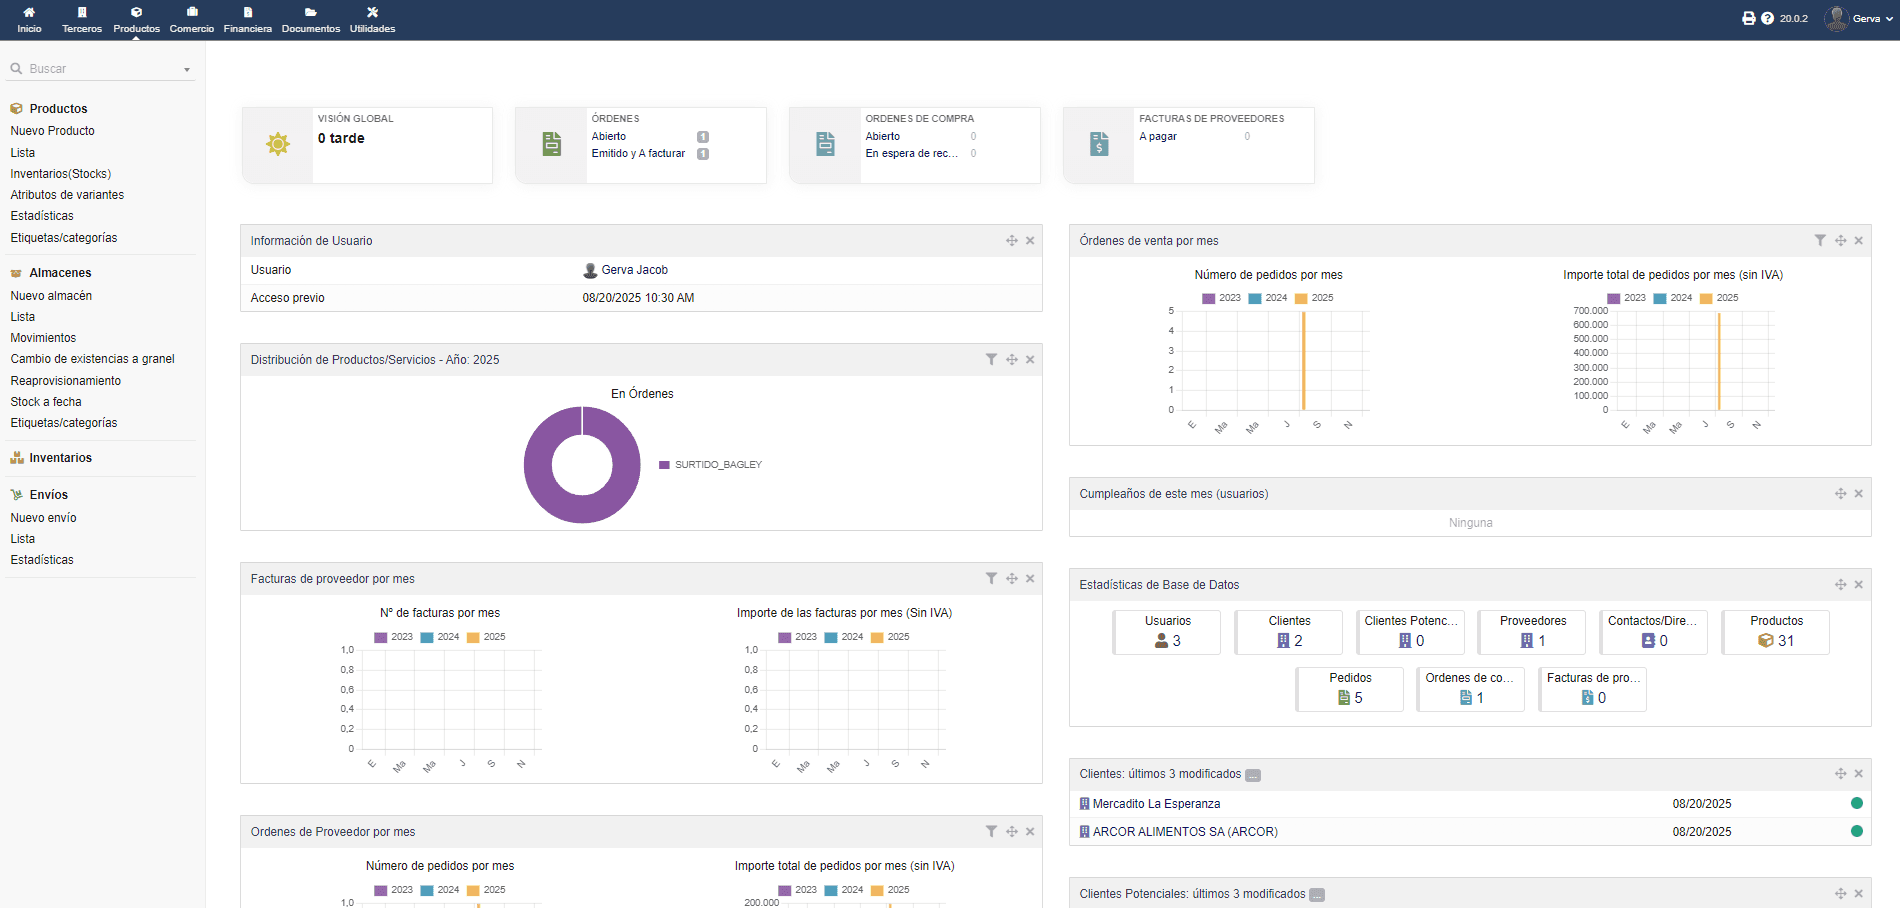Close the Cumpleaños de este mes widget
Image resolution: width=1900 pixels, height=908 pixels.
pos(1859,493)
